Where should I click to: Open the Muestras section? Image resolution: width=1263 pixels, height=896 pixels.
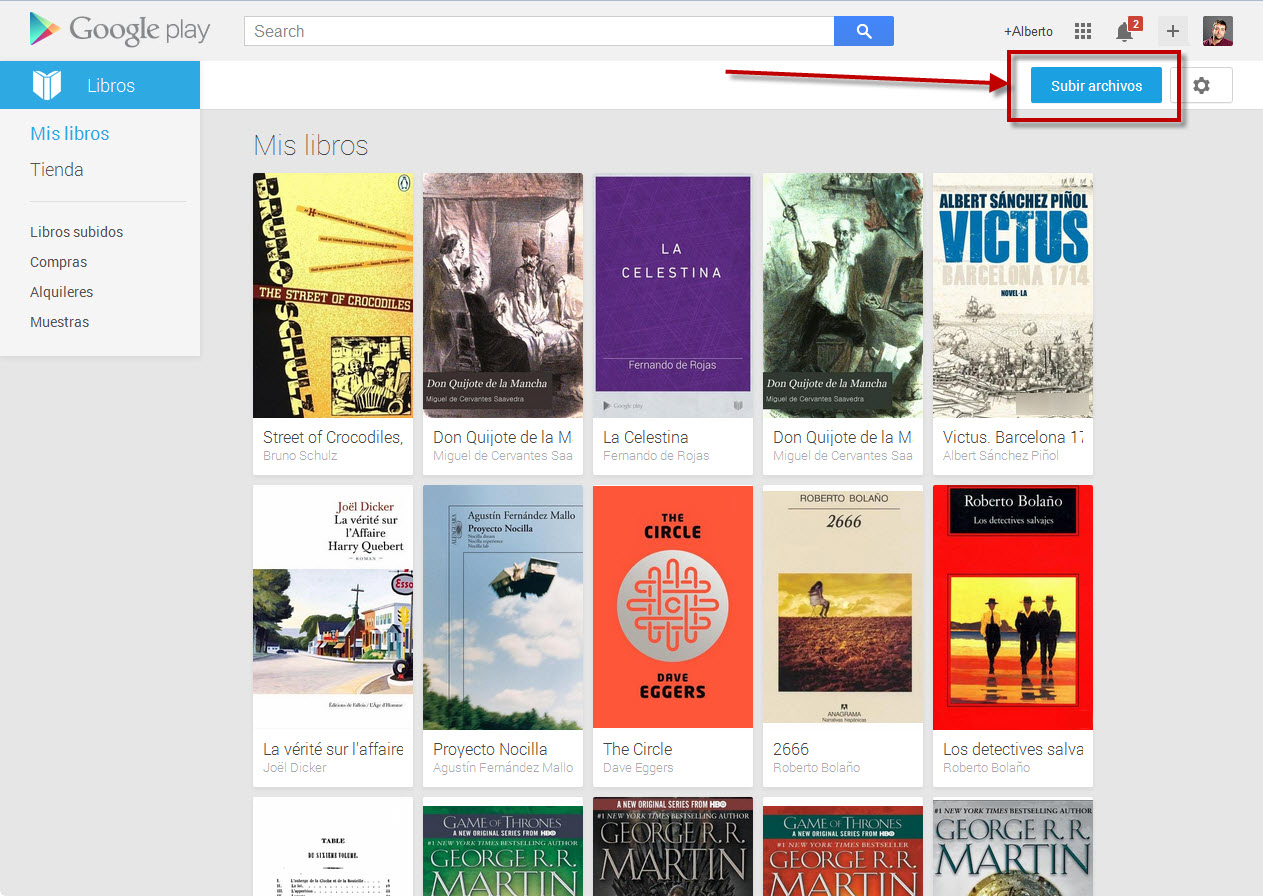(x=60, y=321)
